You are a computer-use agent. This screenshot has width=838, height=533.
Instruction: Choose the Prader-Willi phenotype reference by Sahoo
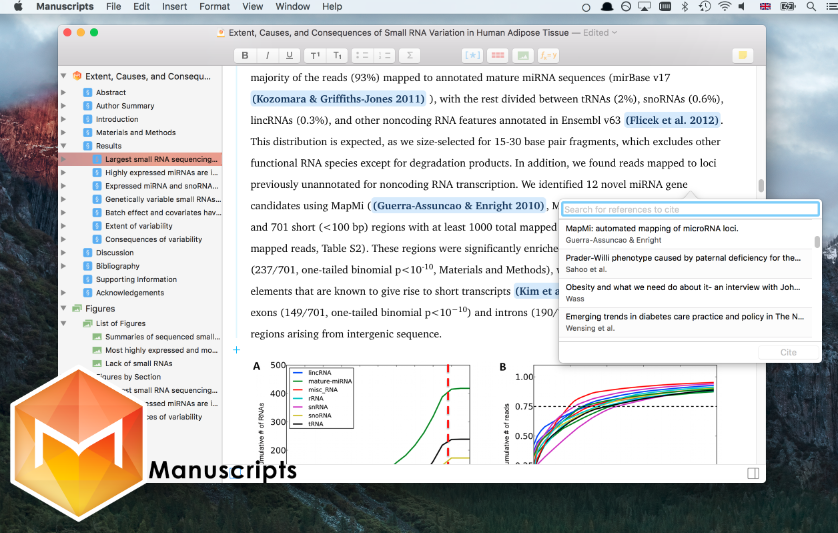(685, 263)
